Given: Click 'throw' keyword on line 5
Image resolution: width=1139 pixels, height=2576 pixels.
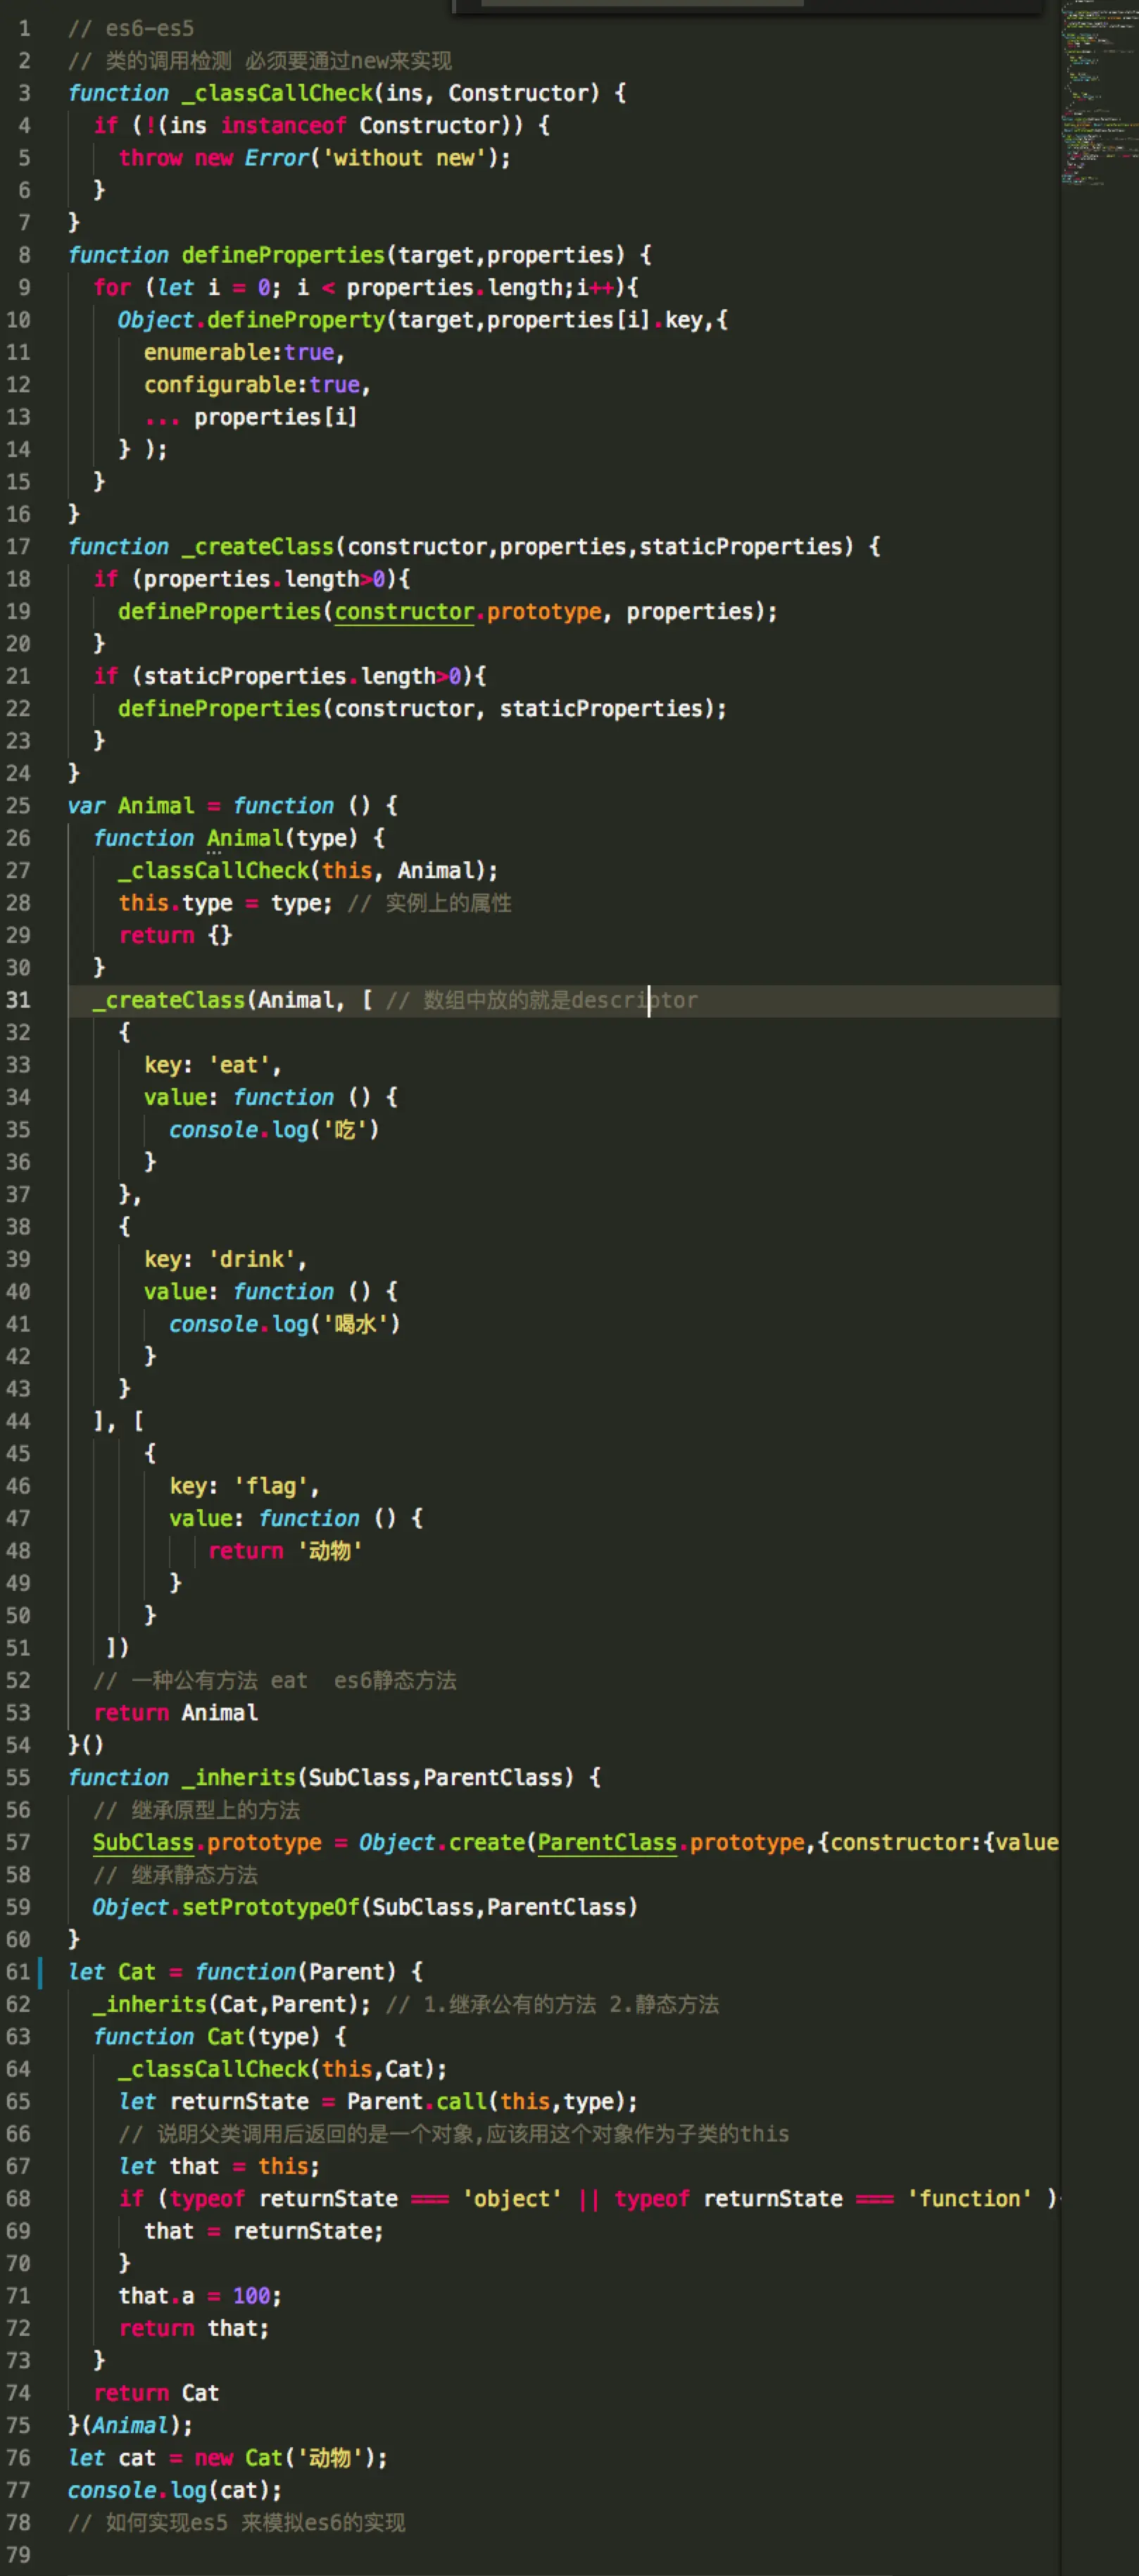Looking at the screenshot, I should [x=151, y=158].
